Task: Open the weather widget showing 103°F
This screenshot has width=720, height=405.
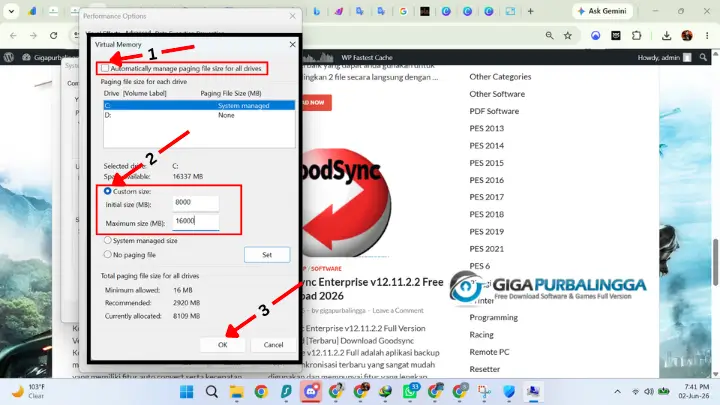Action: tap(28, 391)
